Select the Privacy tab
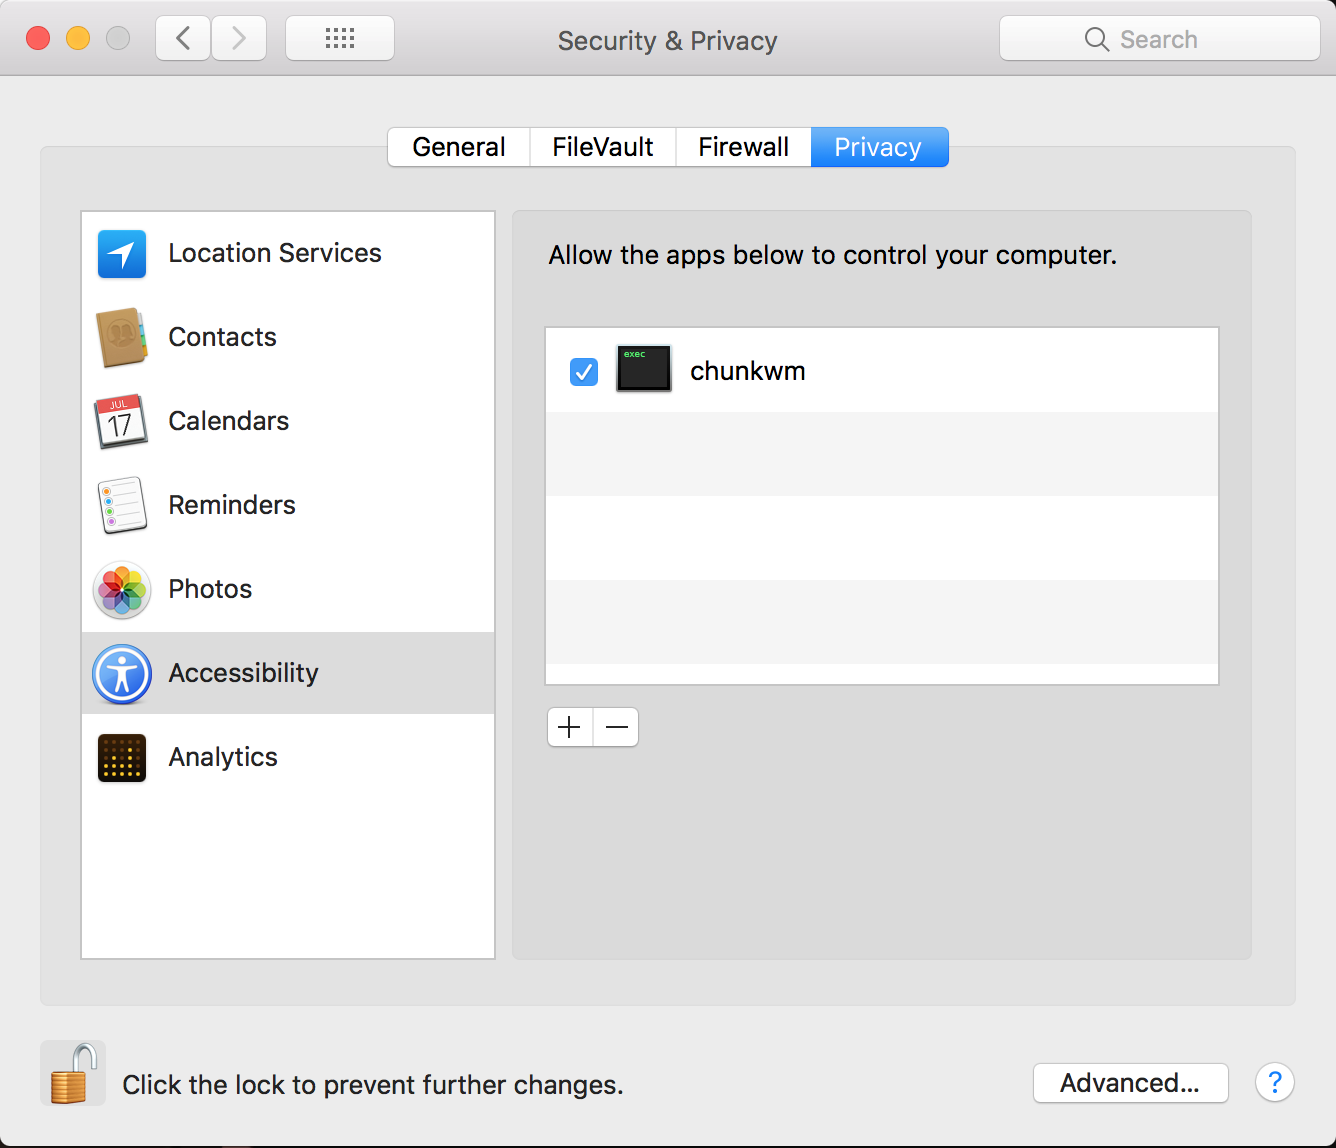This screenshot has width=1336, height=1148. (879, 147)
